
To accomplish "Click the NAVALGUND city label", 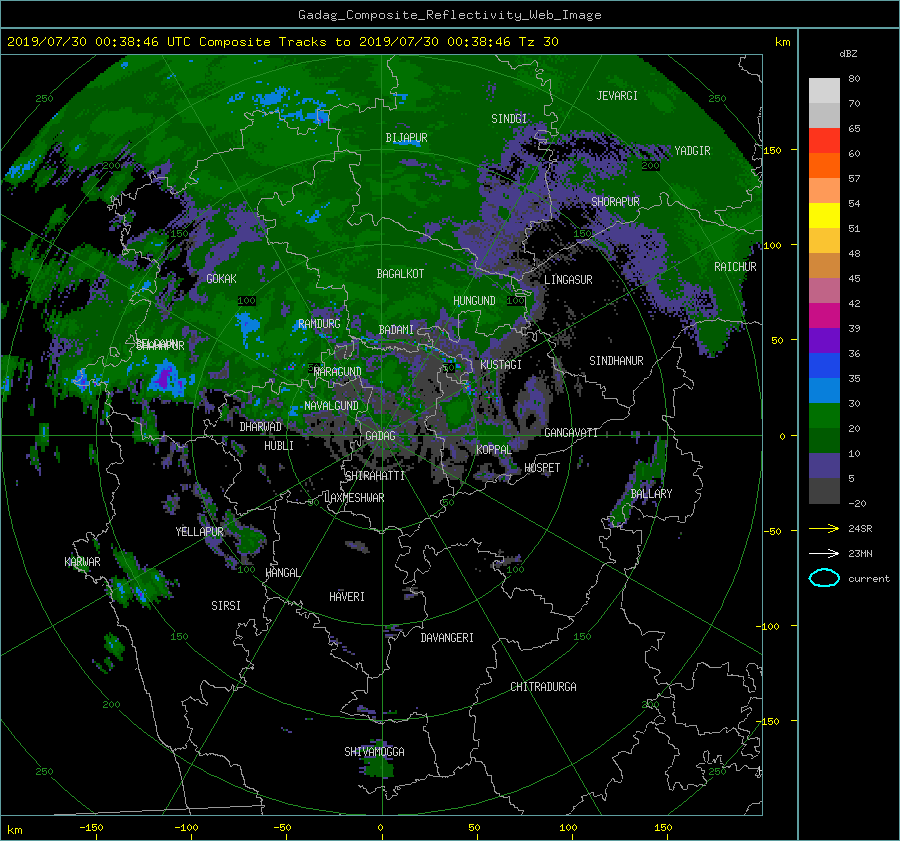I will pos(331,406).
